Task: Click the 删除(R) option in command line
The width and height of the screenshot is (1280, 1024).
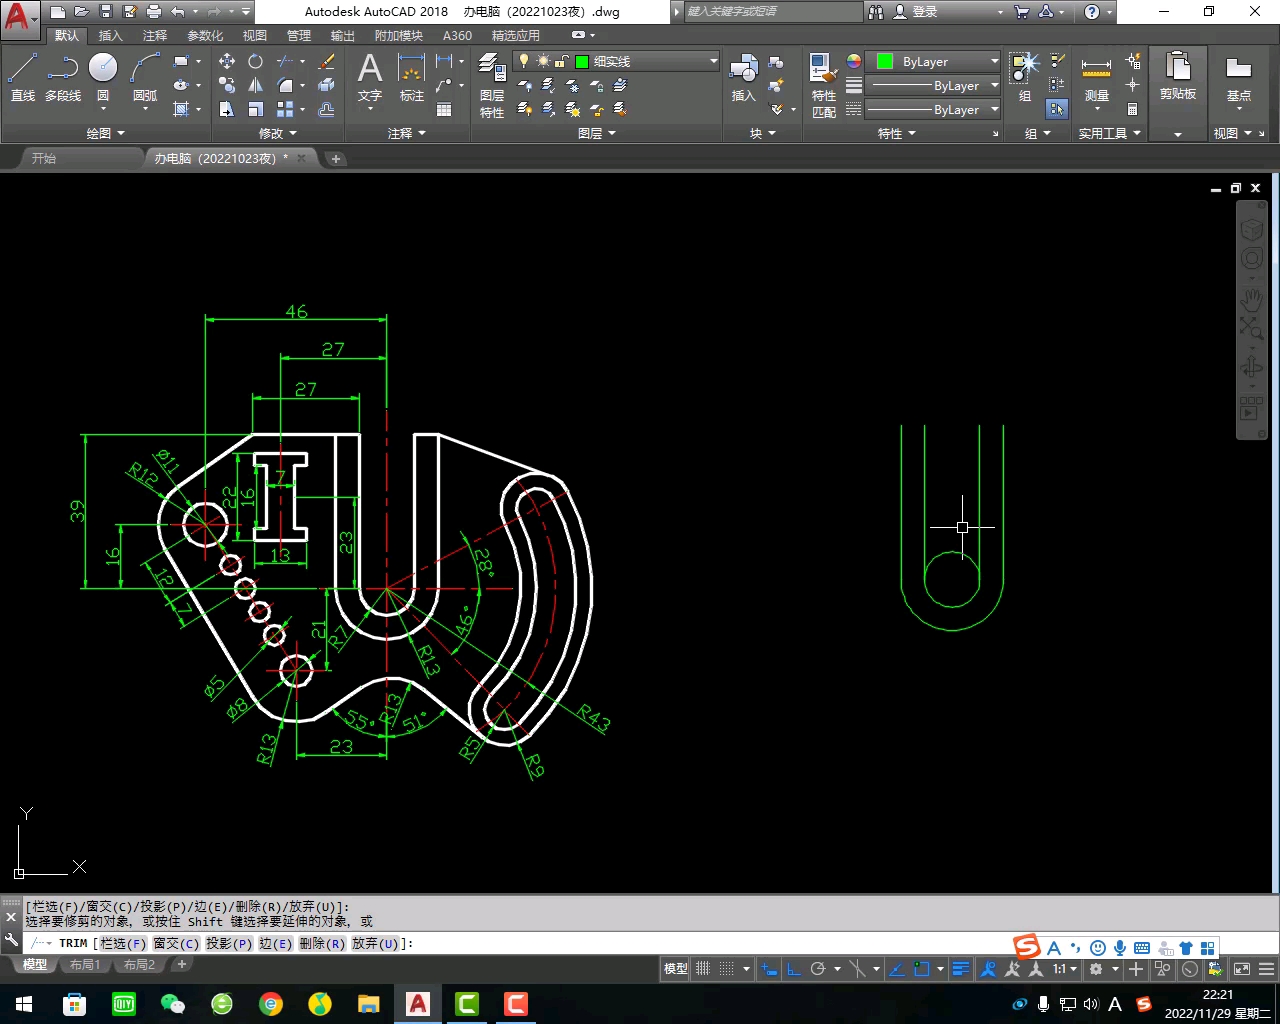Action: (x=321, y=943)
